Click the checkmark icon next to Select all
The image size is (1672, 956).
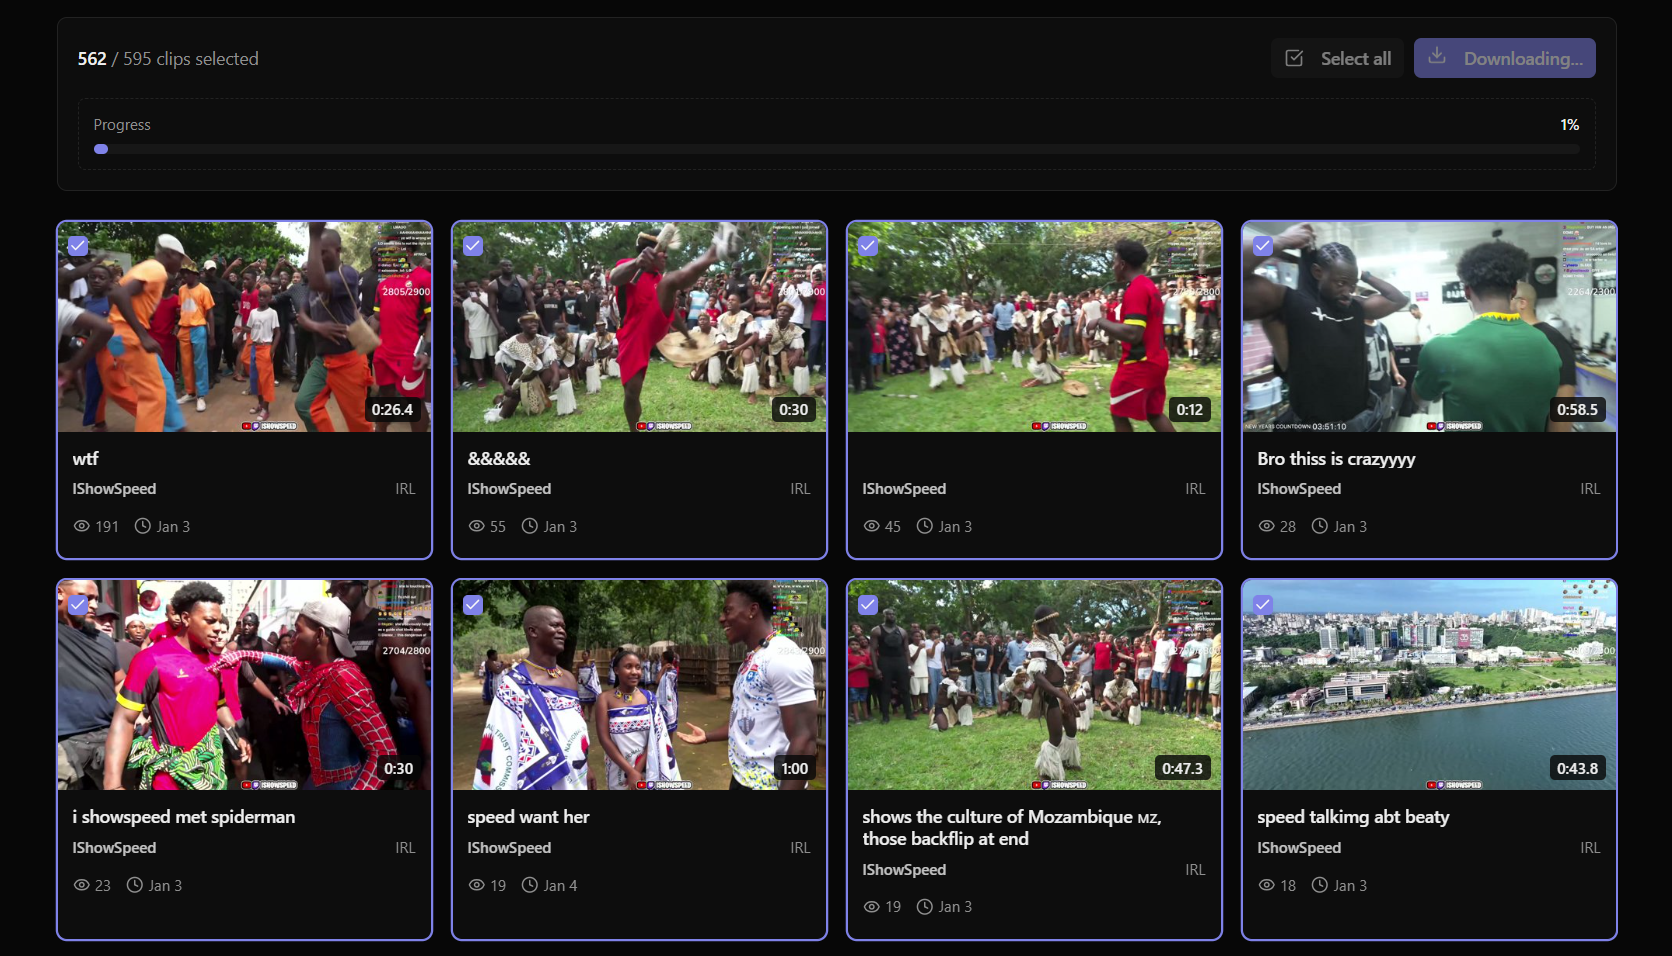pyautogui.click(x=1294, y=58)
